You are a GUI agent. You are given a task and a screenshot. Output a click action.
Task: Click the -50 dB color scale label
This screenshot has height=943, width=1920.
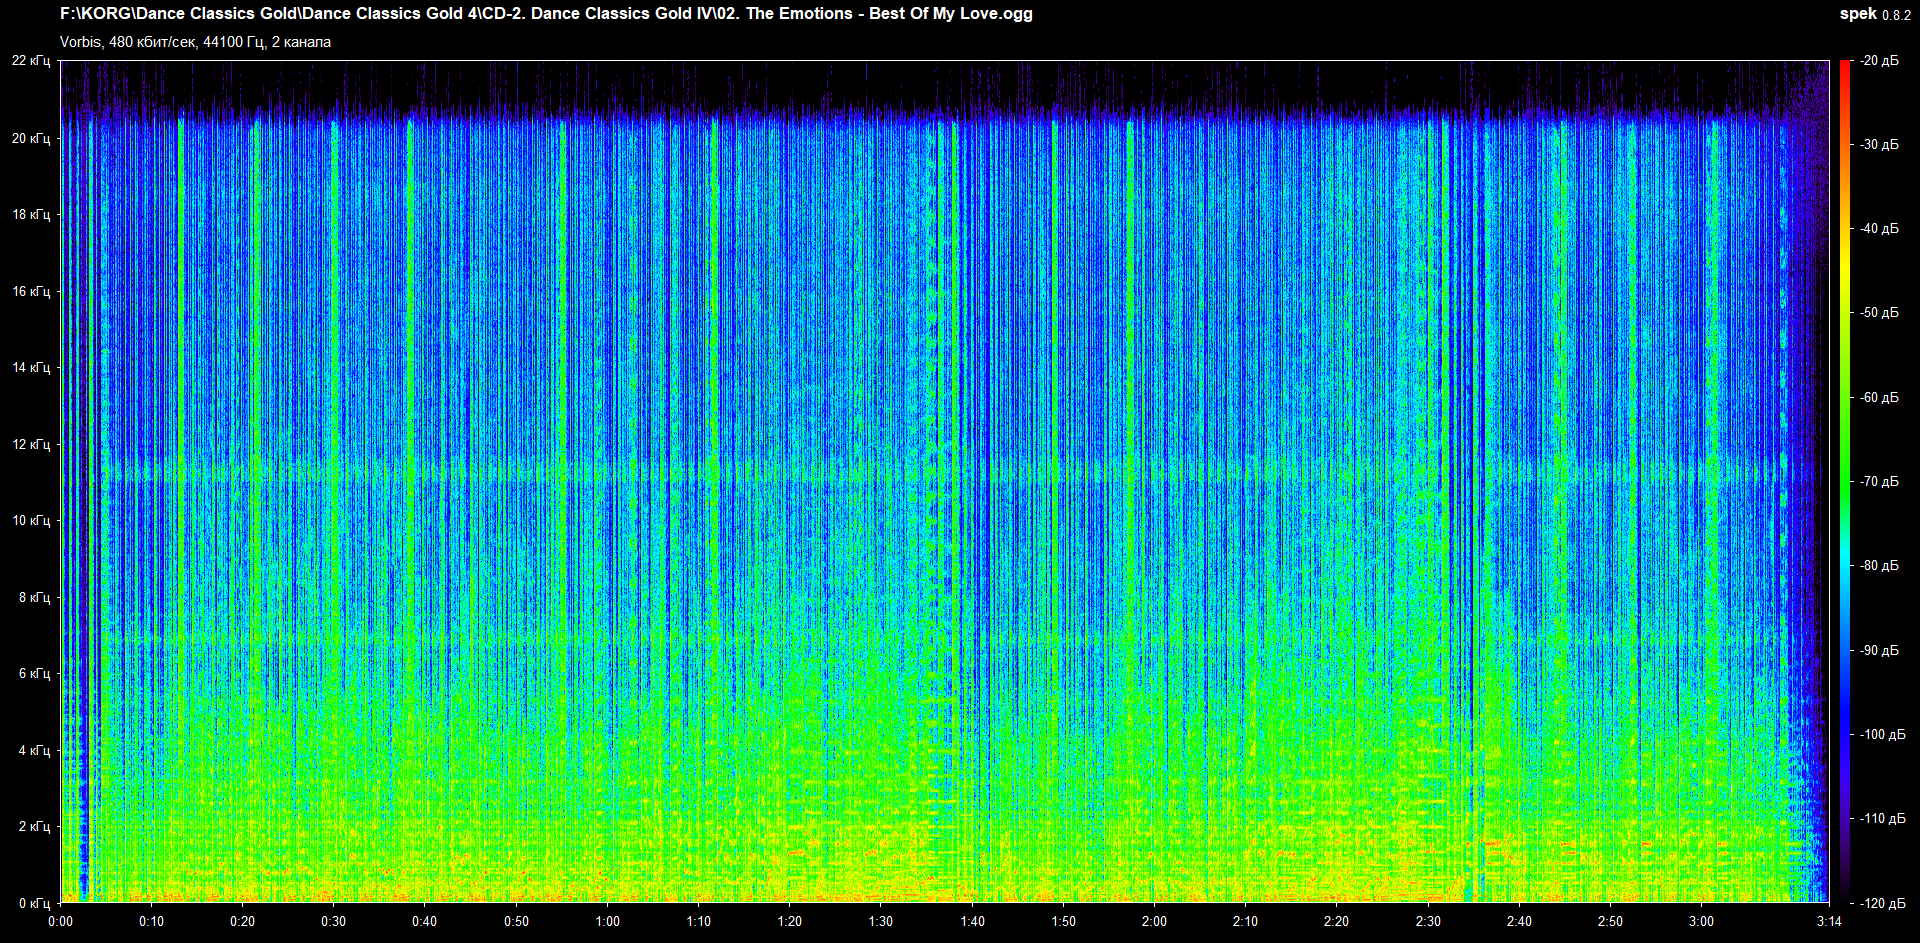[x=1879, y=313]
